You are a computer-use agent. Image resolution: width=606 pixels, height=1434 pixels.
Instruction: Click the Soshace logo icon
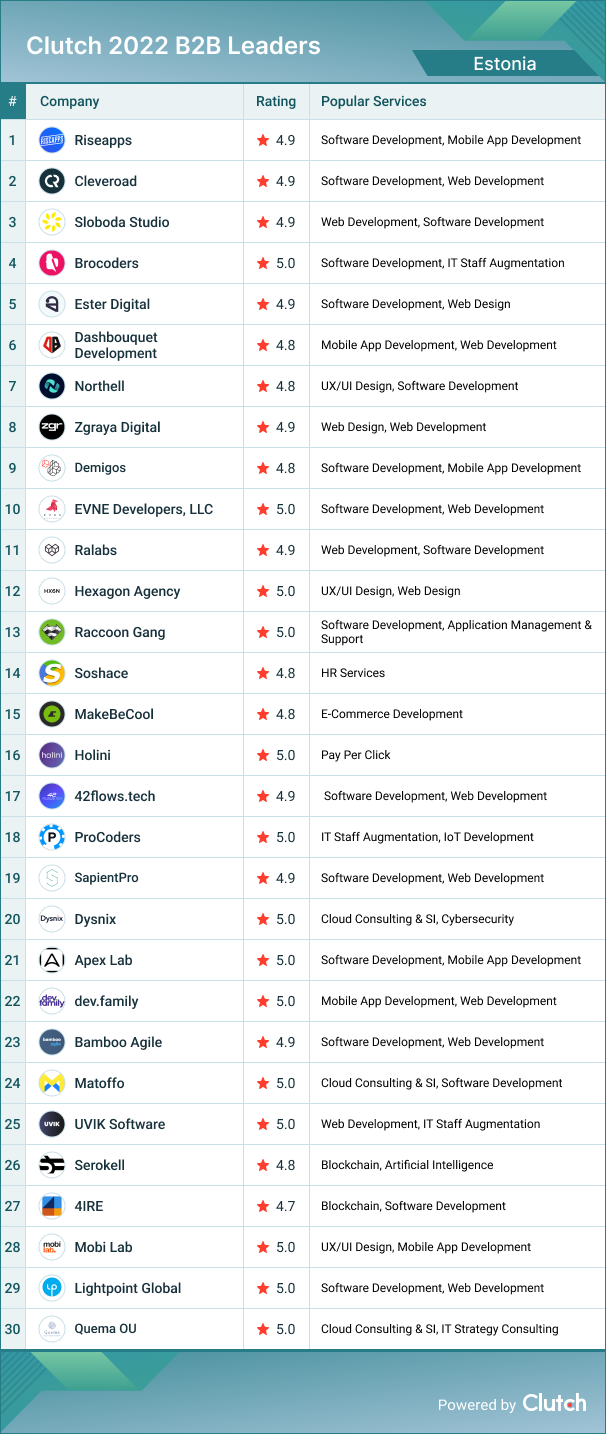click(x=52, y=673)
